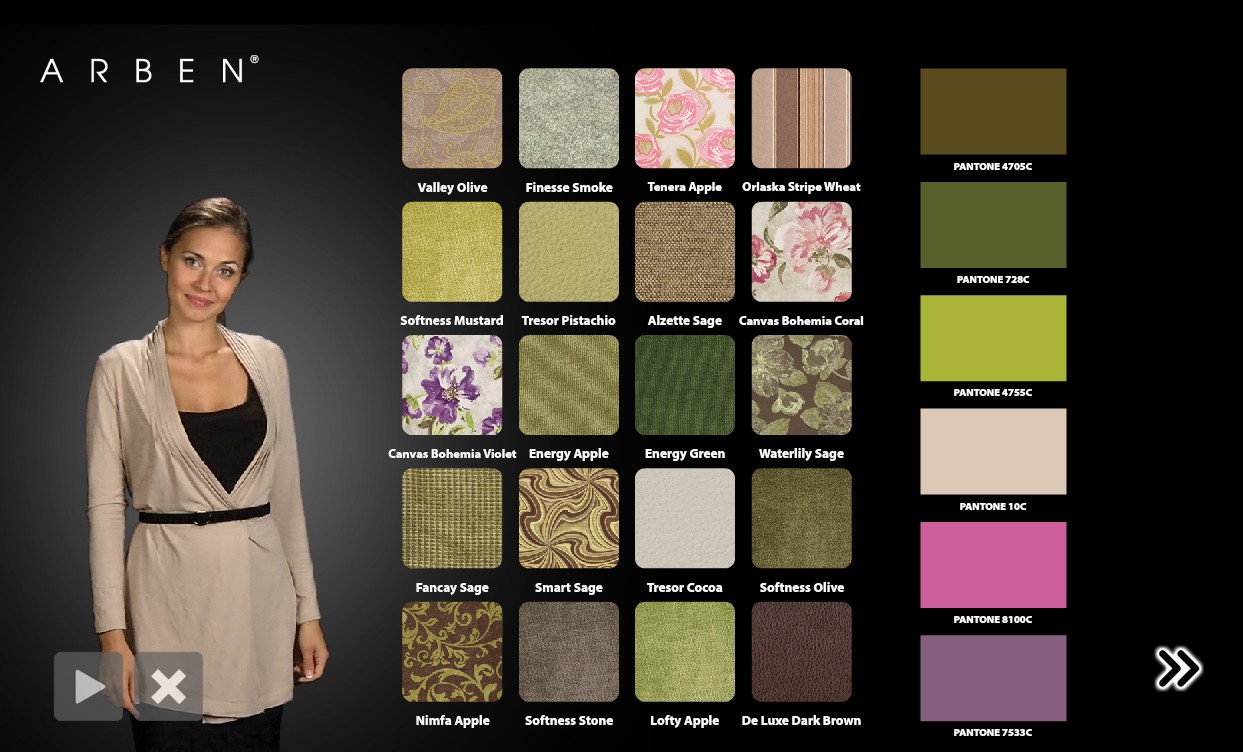
Task: Click the "Softness Stone" label
Action: coord(569,721)
